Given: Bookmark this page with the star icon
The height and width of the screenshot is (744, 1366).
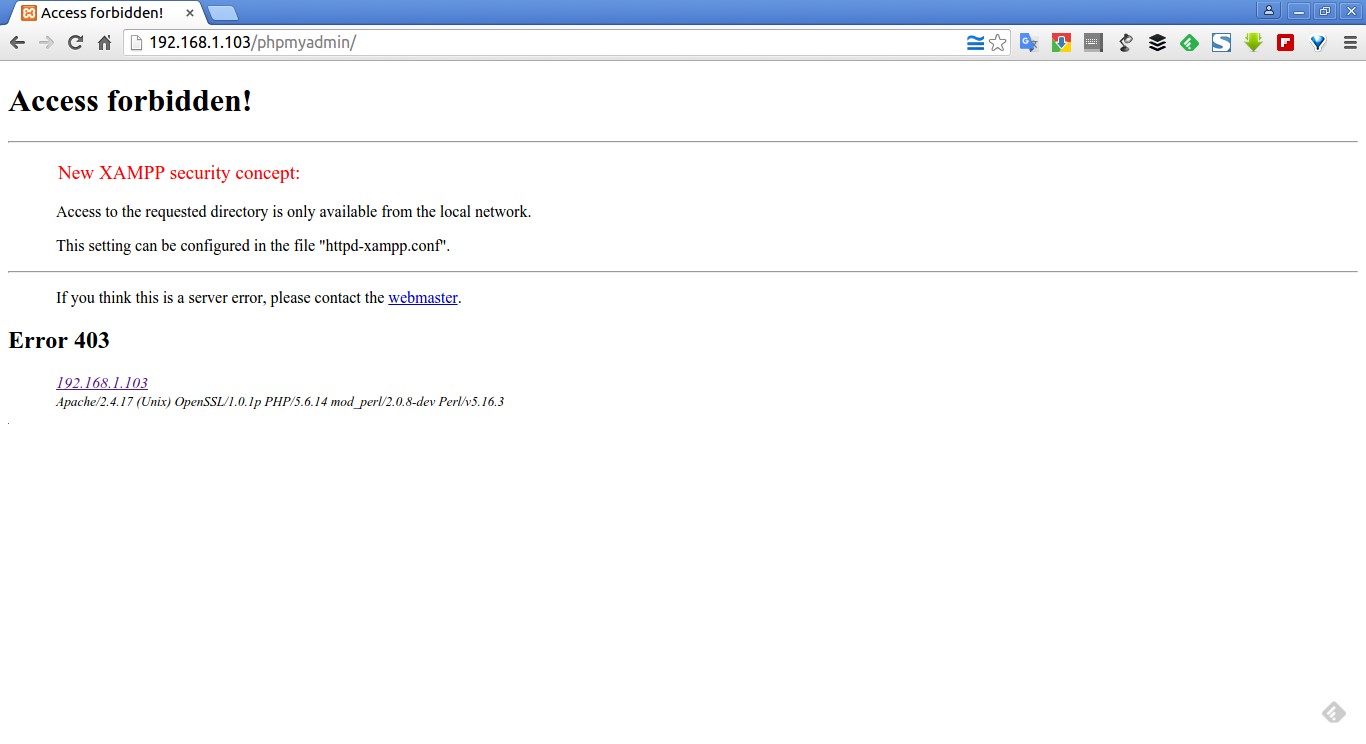Looking at the screenshot, I should click(x=997, y=42).
